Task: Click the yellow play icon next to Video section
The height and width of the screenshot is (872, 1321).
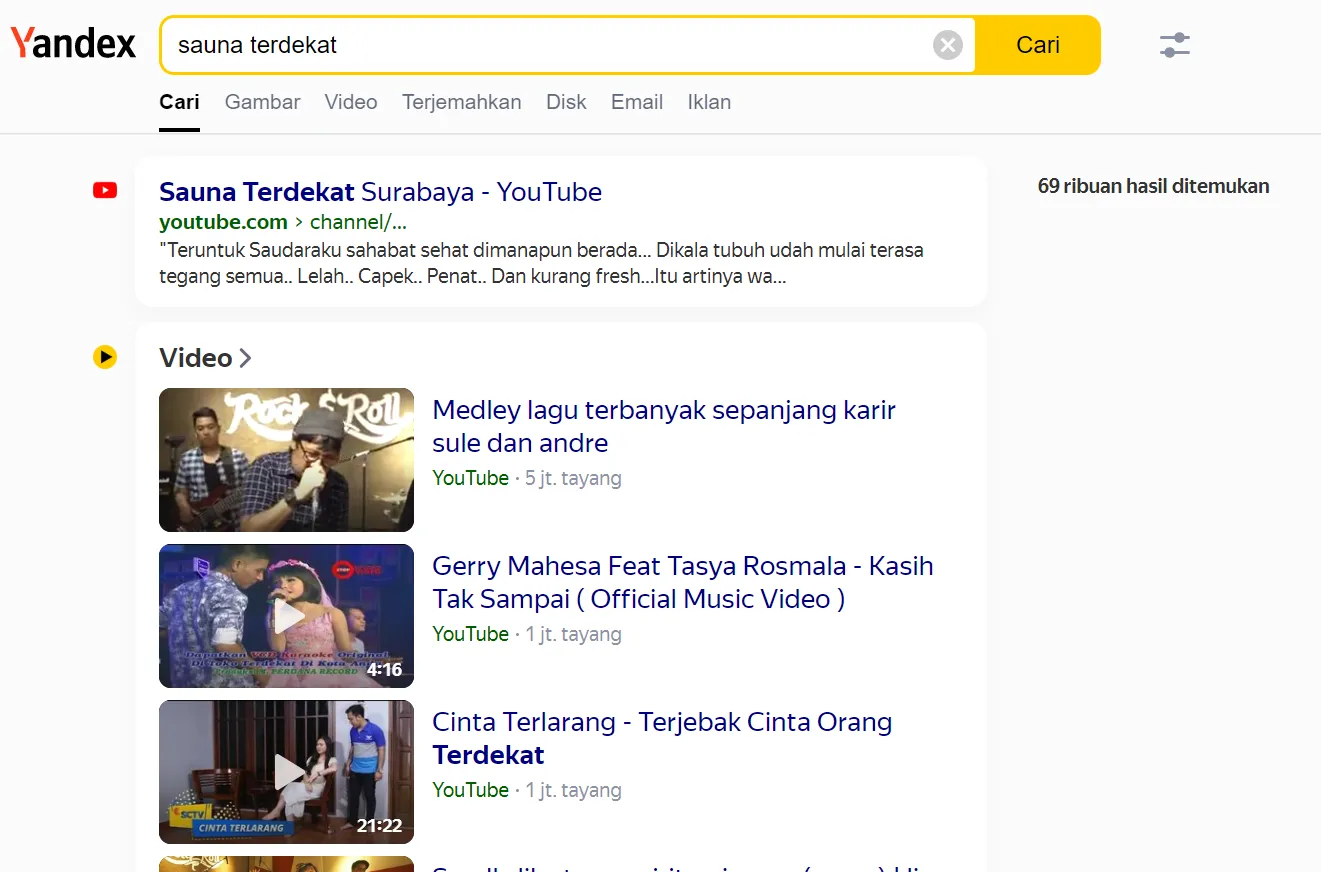Action: [x=104, y=356]
